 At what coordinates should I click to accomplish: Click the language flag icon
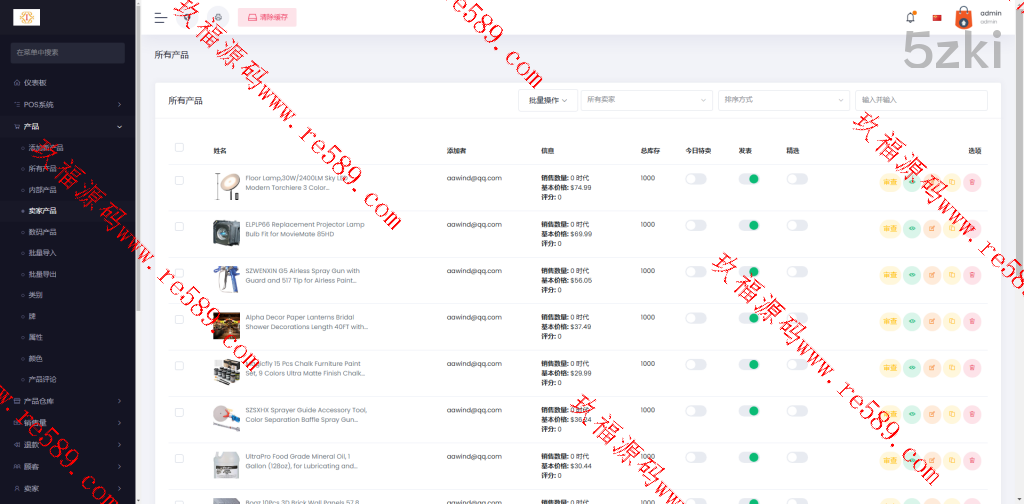[x=937, y=17]
